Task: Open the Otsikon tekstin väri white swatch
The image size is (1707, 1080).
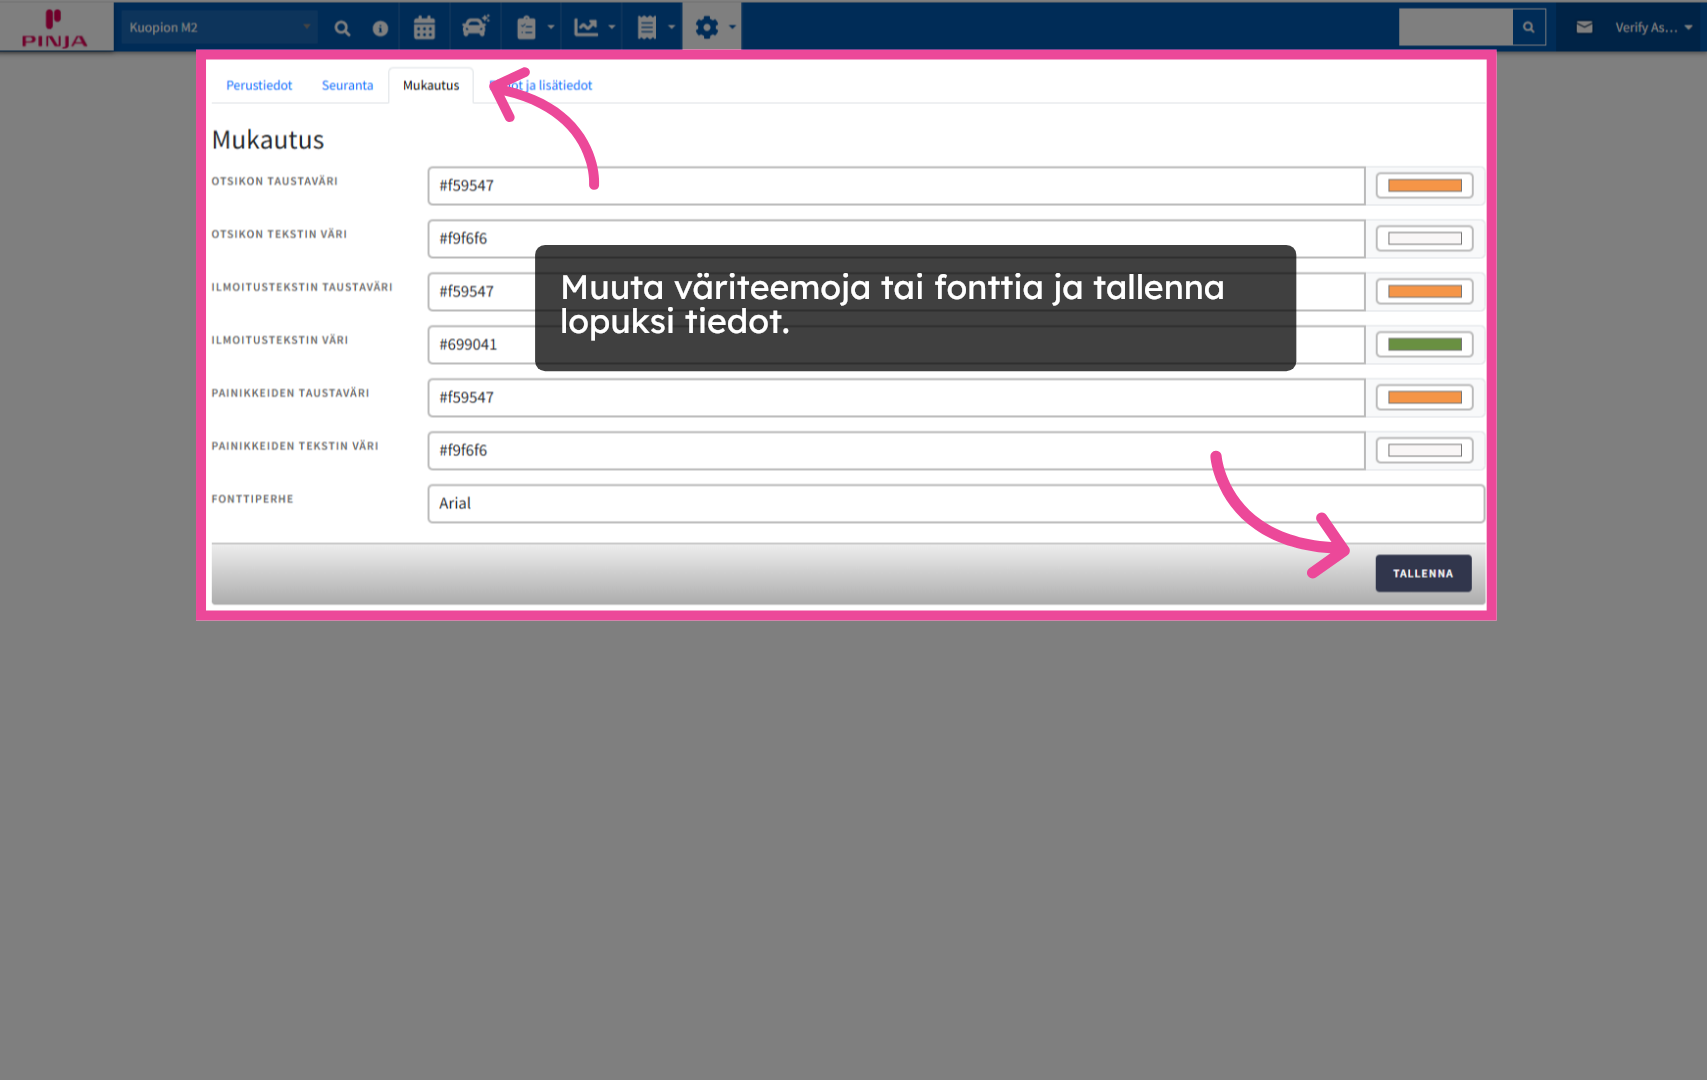Action: click(x=1425, y=239)
